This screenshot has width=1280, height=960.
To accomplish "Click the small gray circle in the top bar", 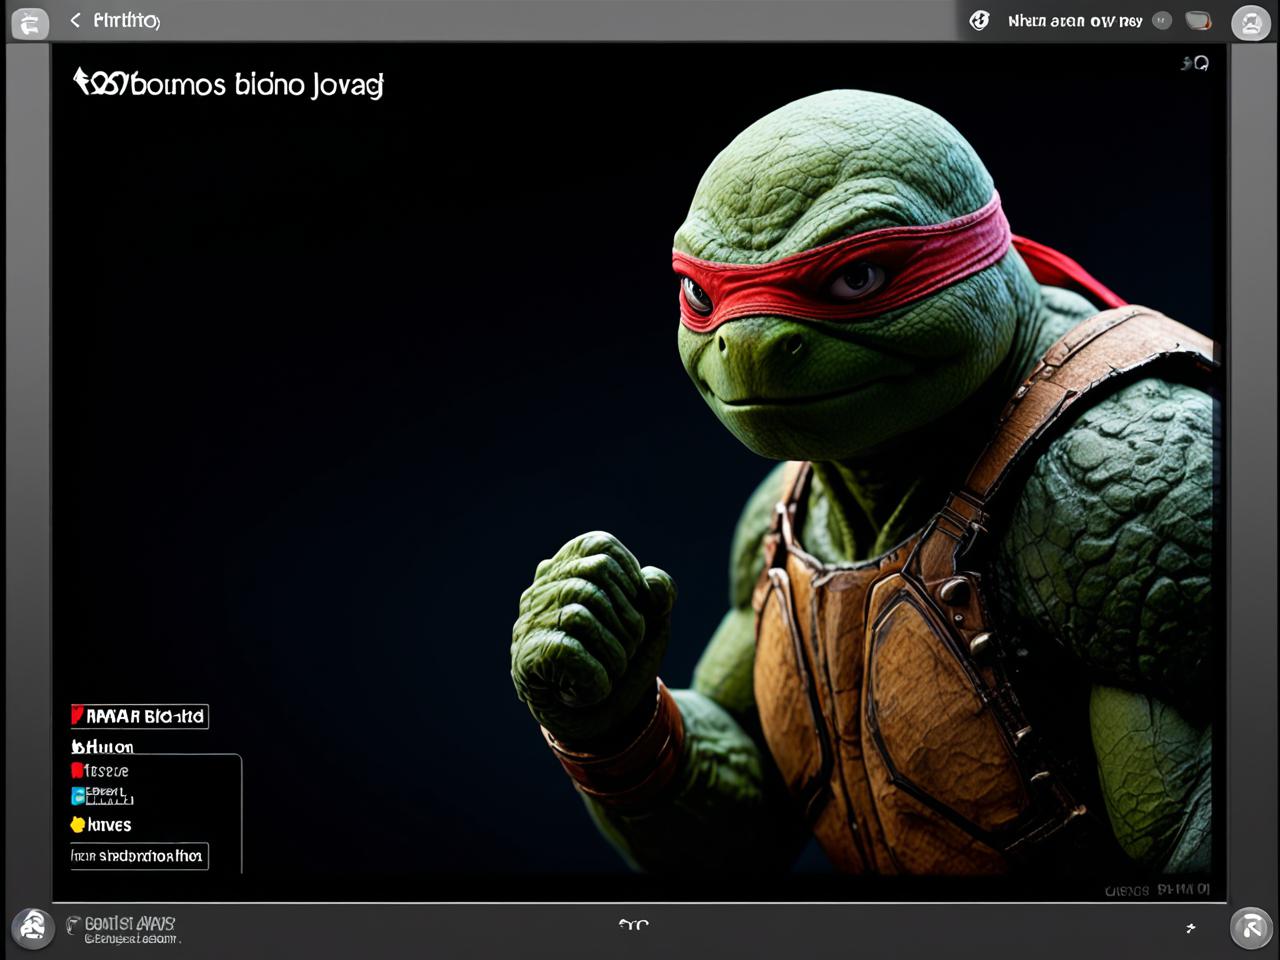I will [1161, 20].
